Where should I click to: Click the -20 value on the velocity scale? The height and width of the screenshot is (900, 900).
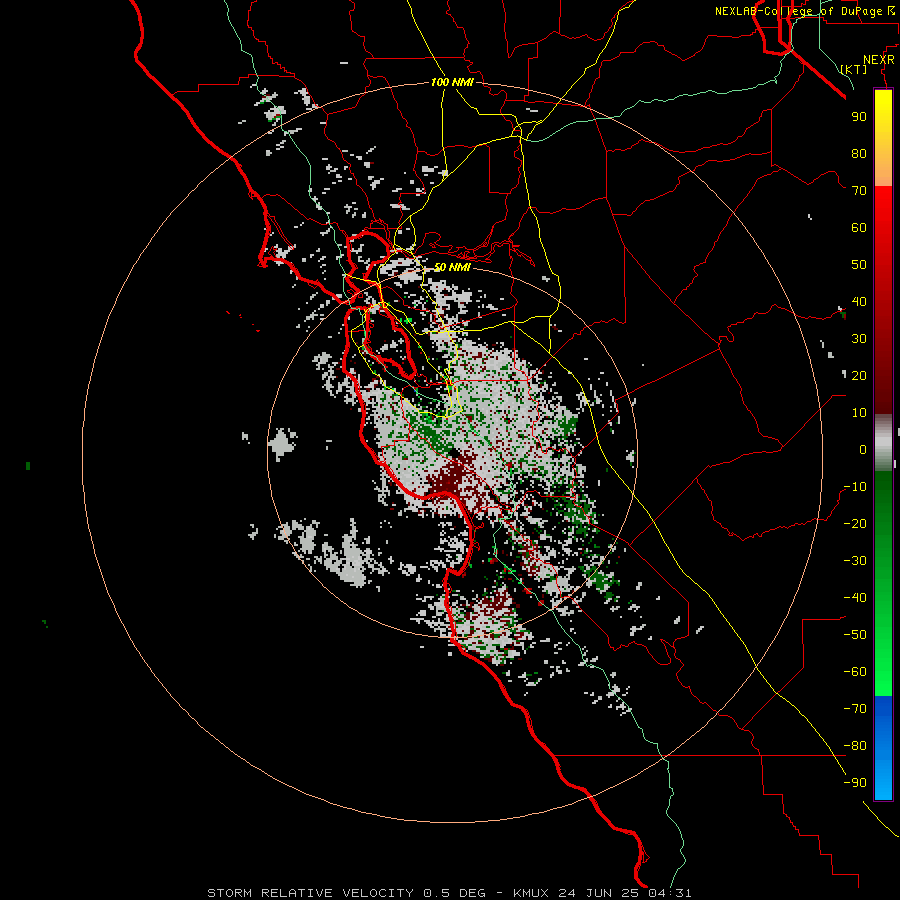tap(855, 524)
